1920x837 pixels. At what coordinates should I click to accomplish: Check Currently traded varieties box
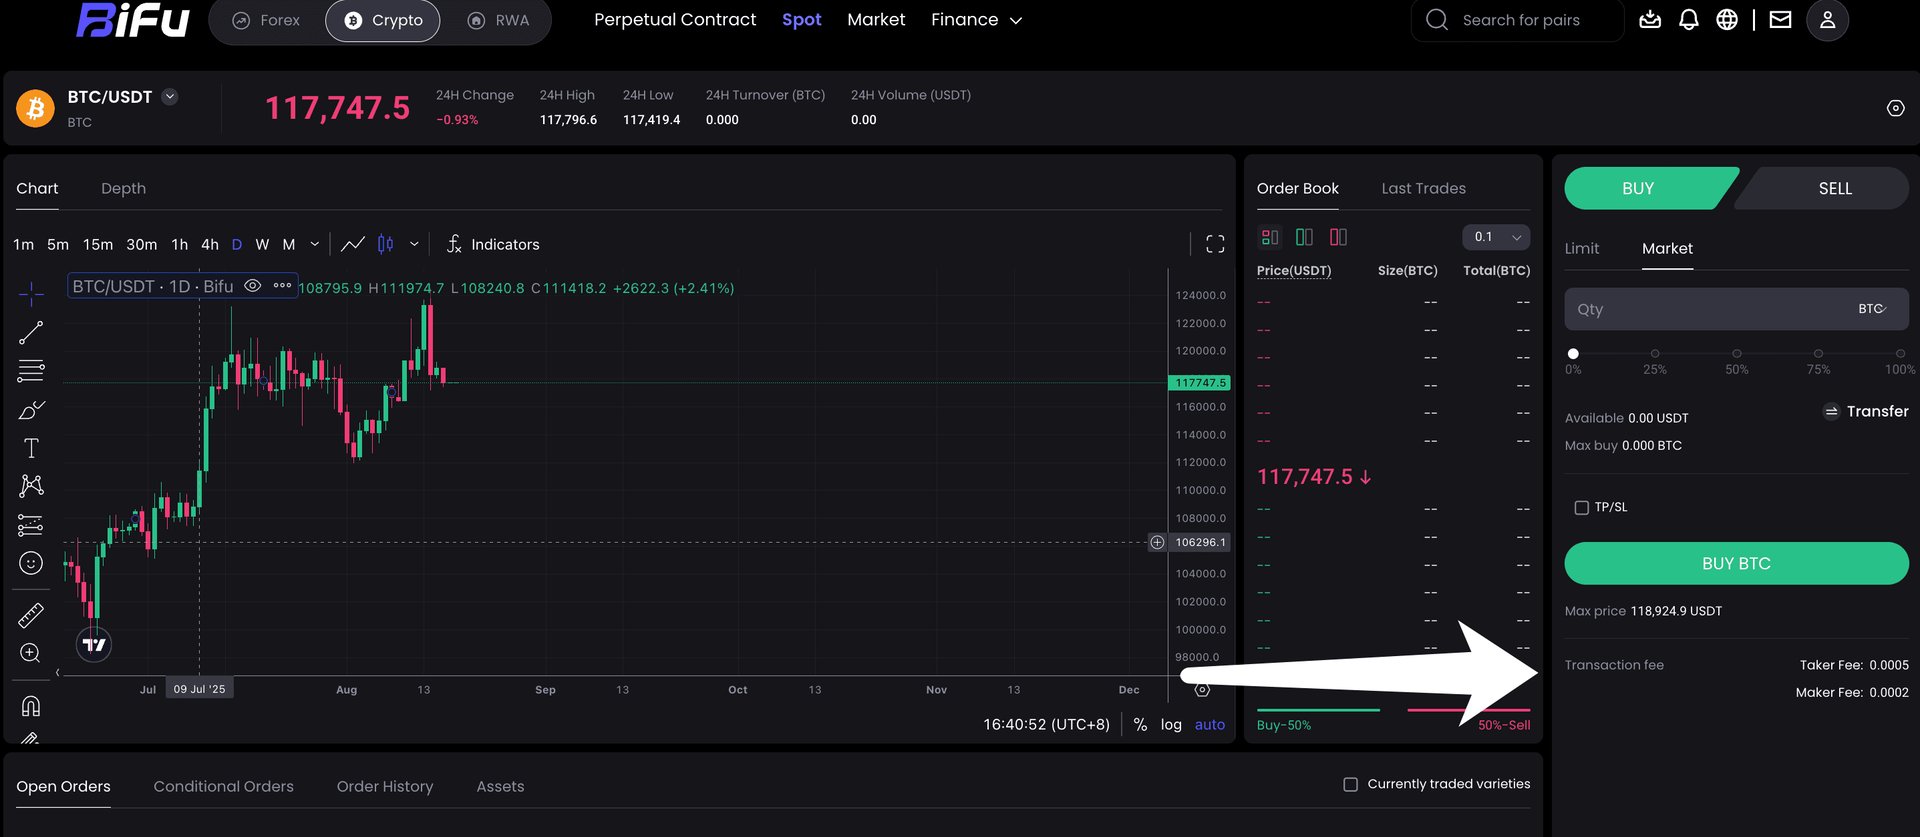pos(1350,784)
